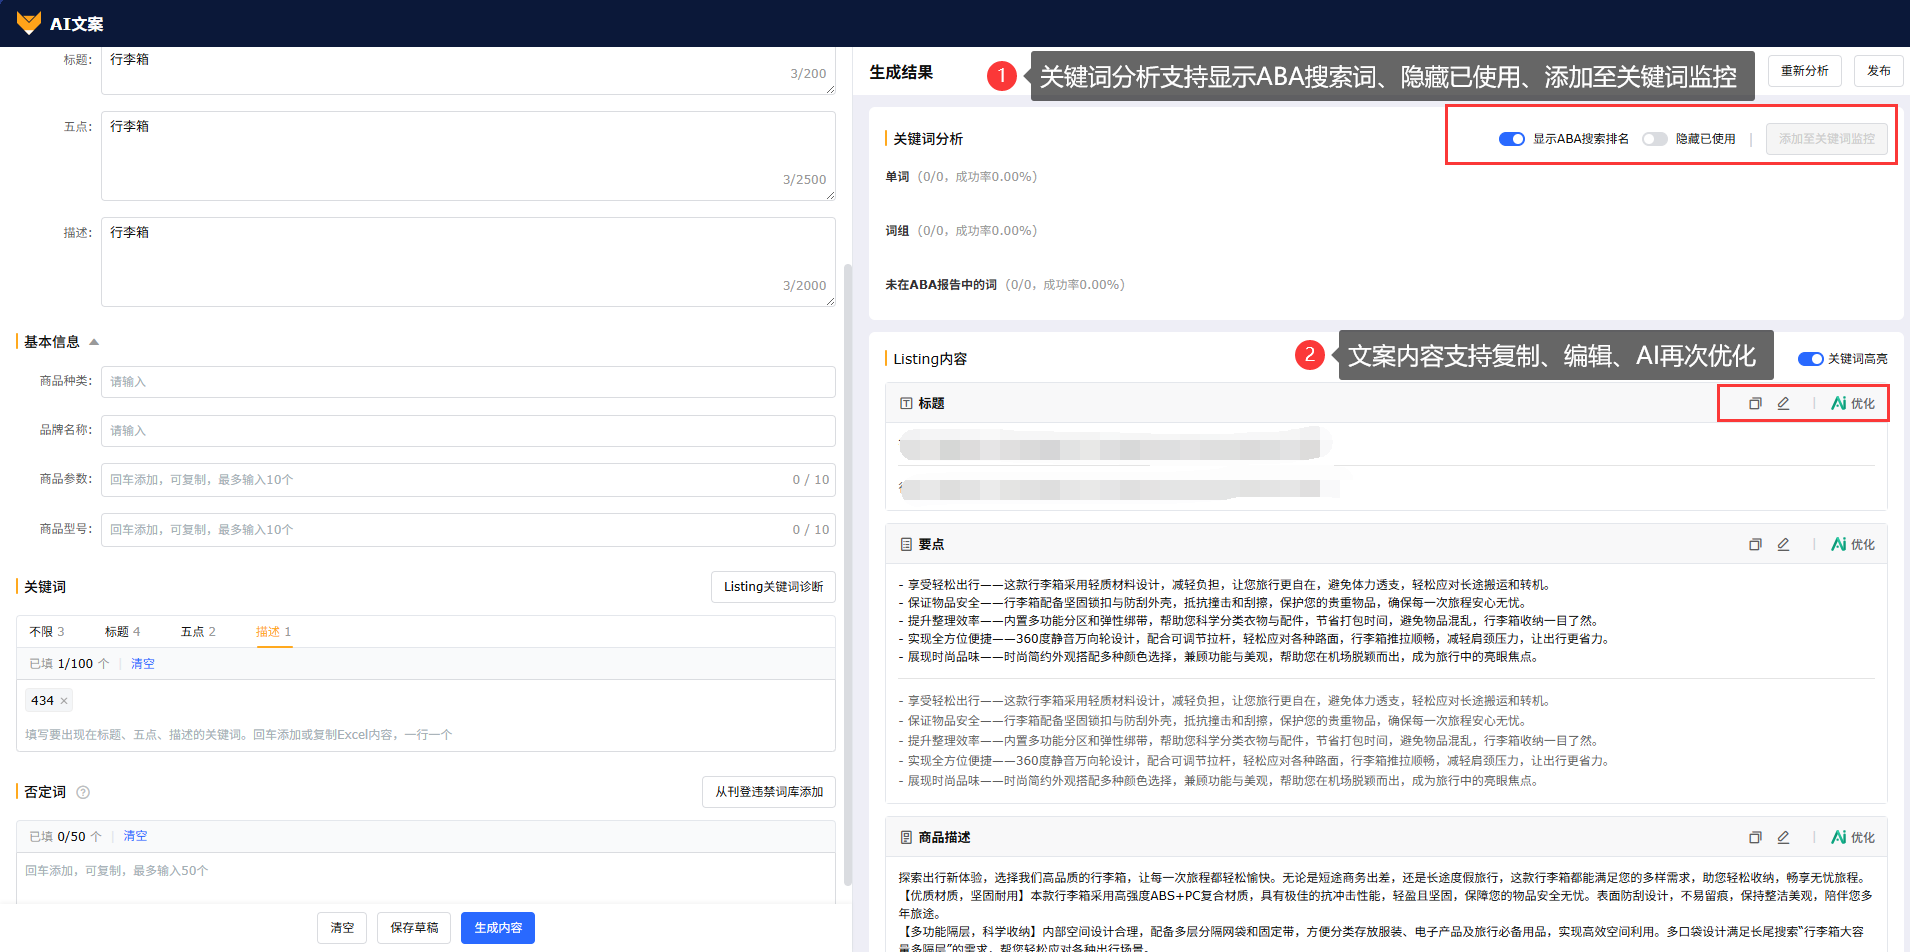Screen dimensions: 1910x952
Task: Open the 不限 keyword tab
Action: pyautogui.click(x=46, y=632)
